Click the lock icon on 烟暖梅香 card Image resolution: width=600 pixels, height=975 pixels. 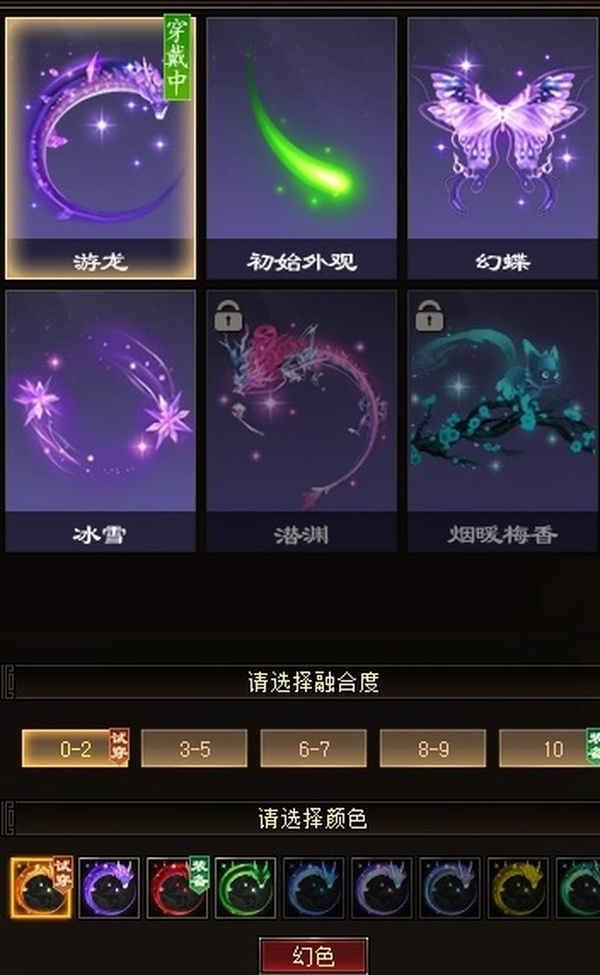[429, 316]
